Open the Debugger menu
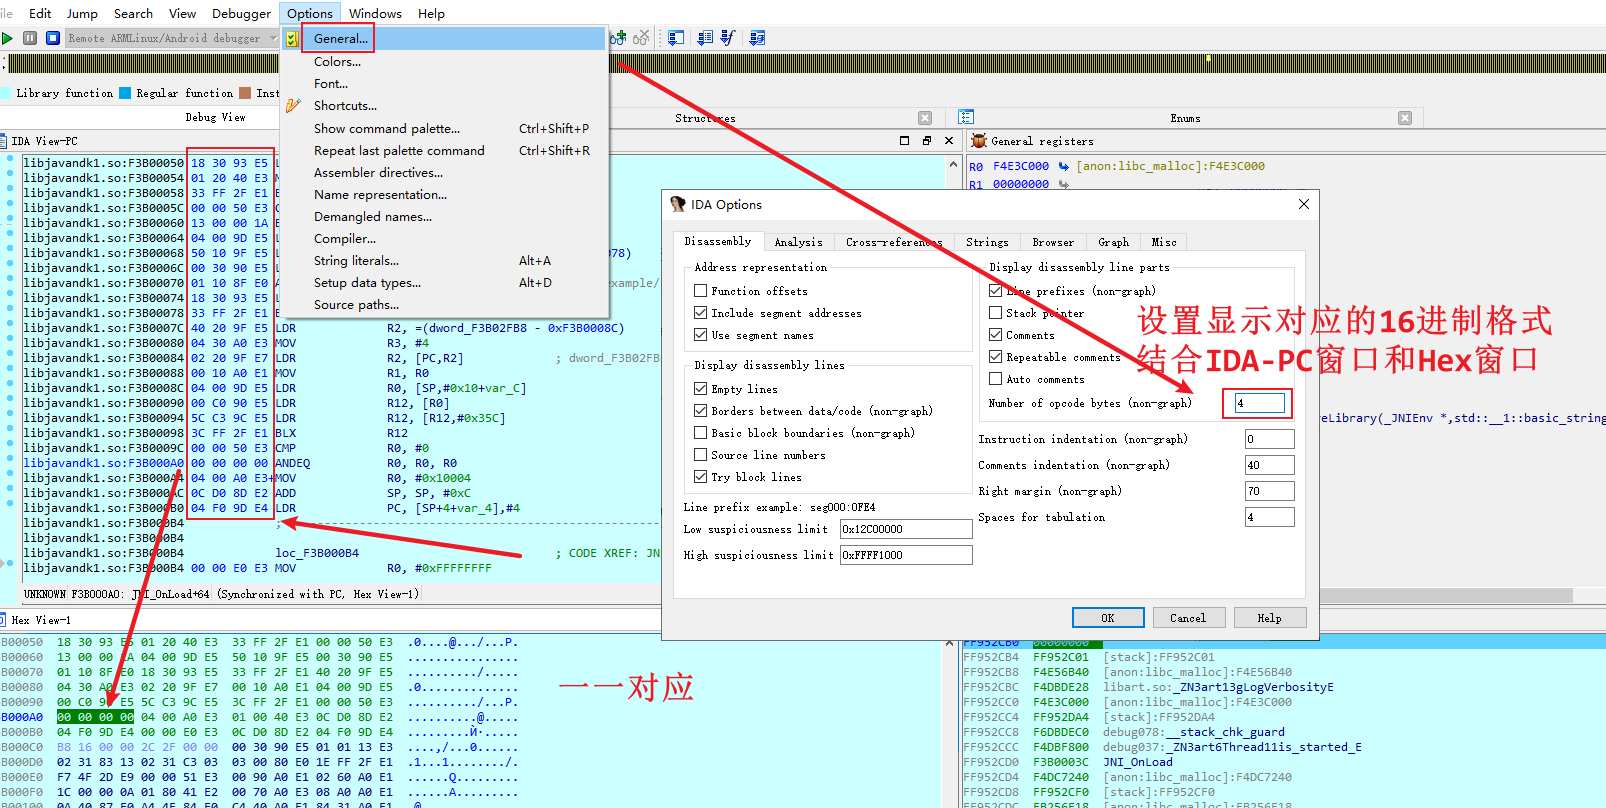The width and height of the screenshot is (1606, 808). [241, 13]
